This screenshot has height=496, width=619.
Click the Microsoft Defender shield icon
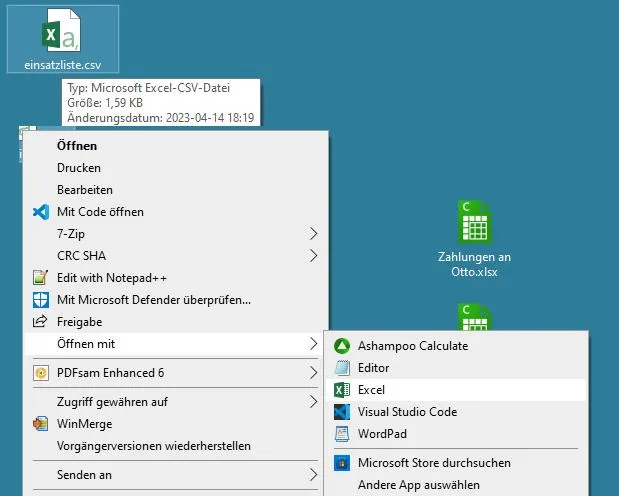(x=41, y=300)
